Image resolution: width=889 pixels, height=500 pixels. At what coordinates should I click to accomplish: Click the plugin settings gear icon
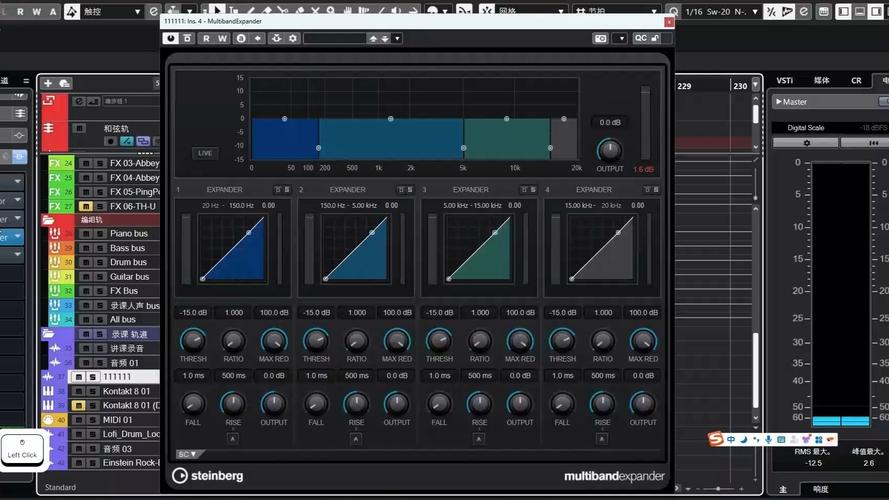pyautogui.click(x=293, y=38)
